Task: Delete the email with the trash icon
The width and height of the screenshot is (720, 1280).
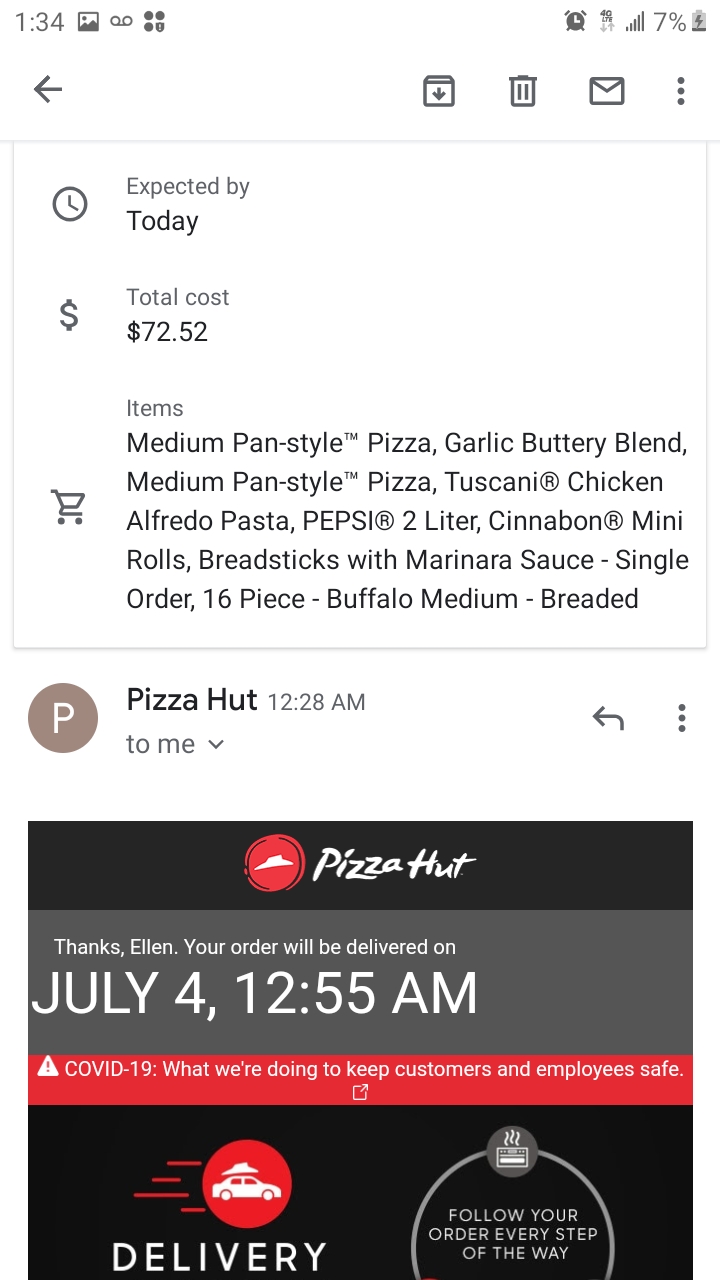Action: click(x=522, y=91)
